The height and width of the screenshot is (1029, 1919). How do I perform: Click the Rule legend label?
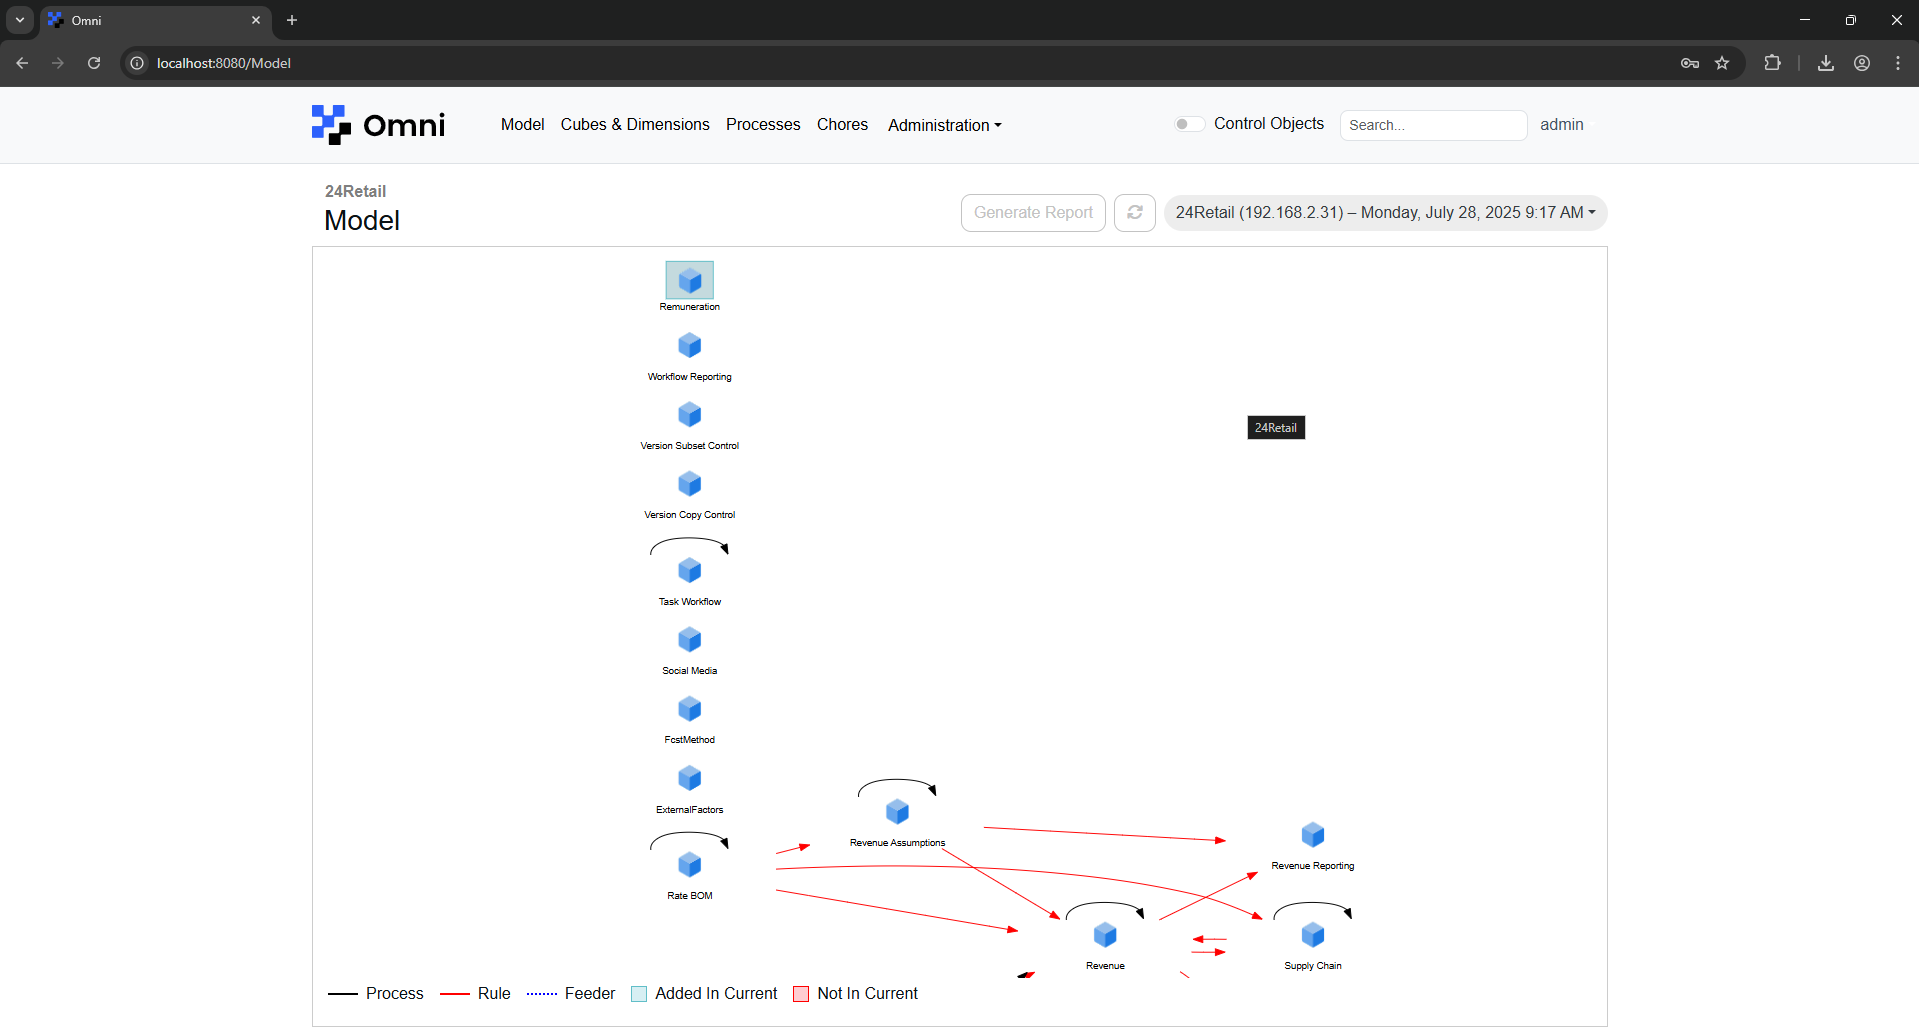pos(494,994)
